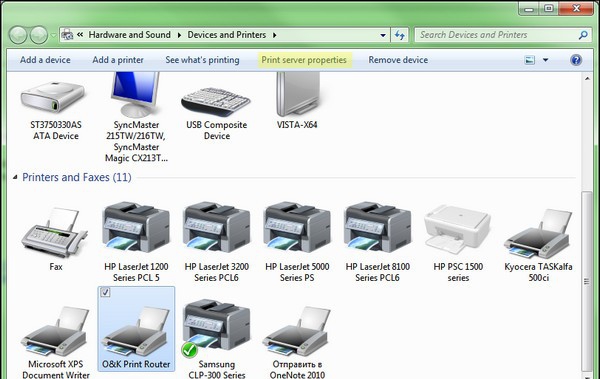Click Devices and Printers breadcrumb
600x379 pixels.
click(x=227, y=35)
